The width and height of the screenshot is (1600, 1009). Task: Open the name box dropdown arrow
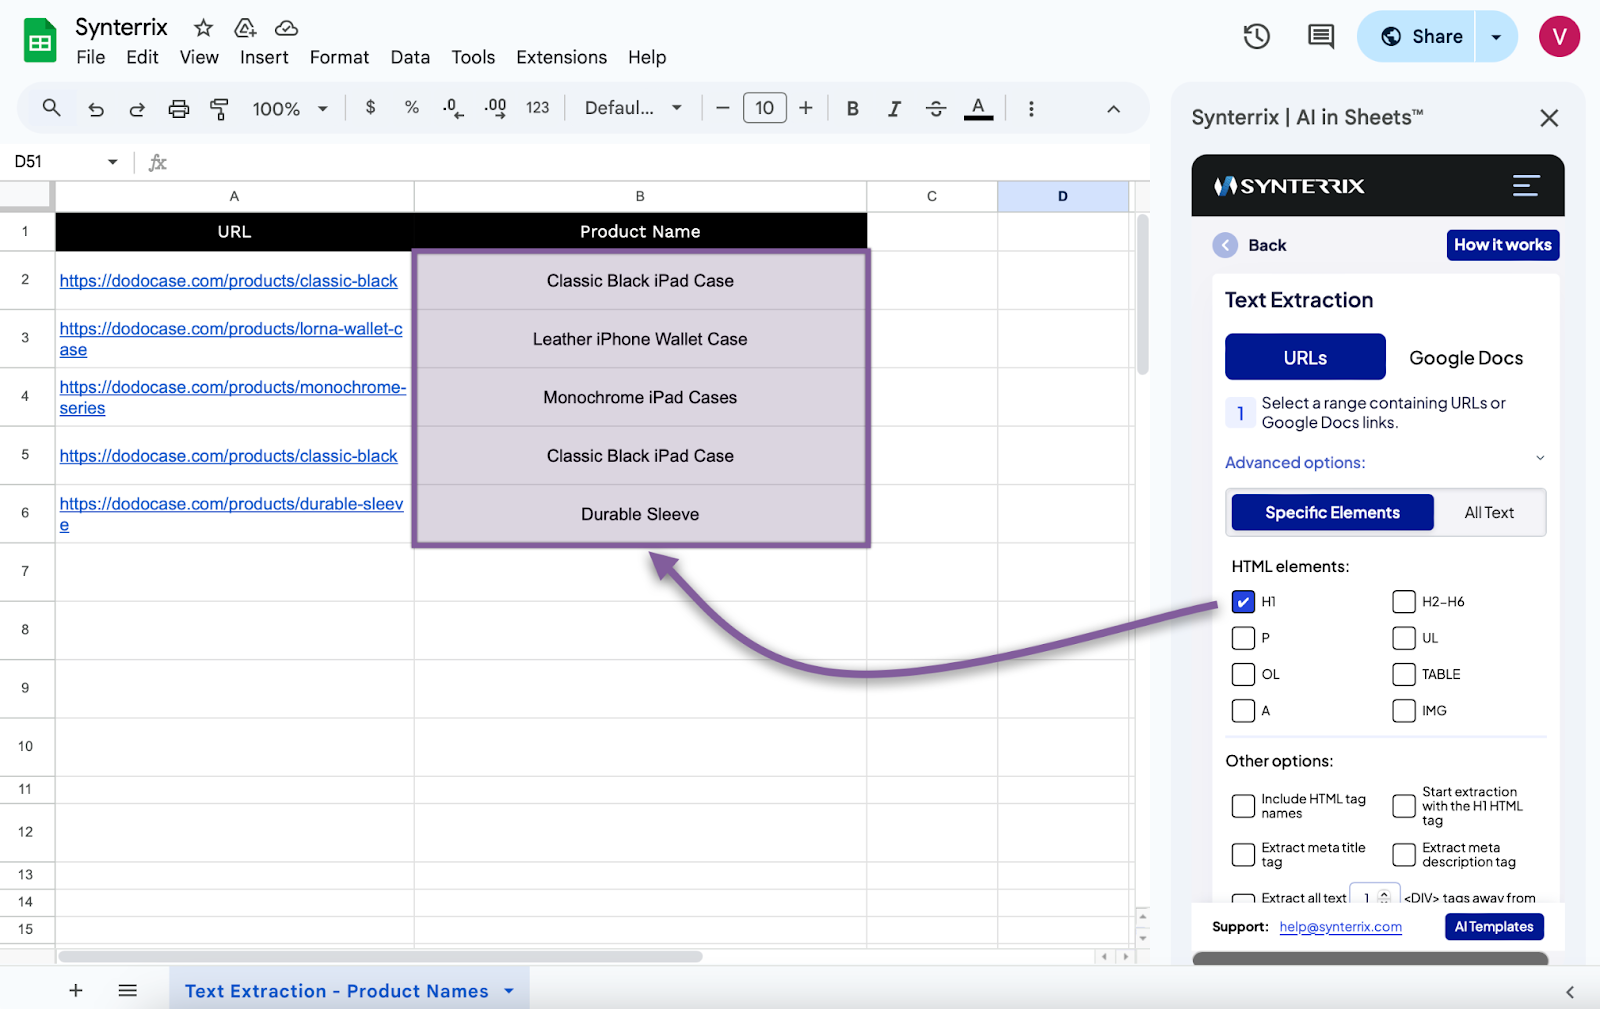pos(113,162)
